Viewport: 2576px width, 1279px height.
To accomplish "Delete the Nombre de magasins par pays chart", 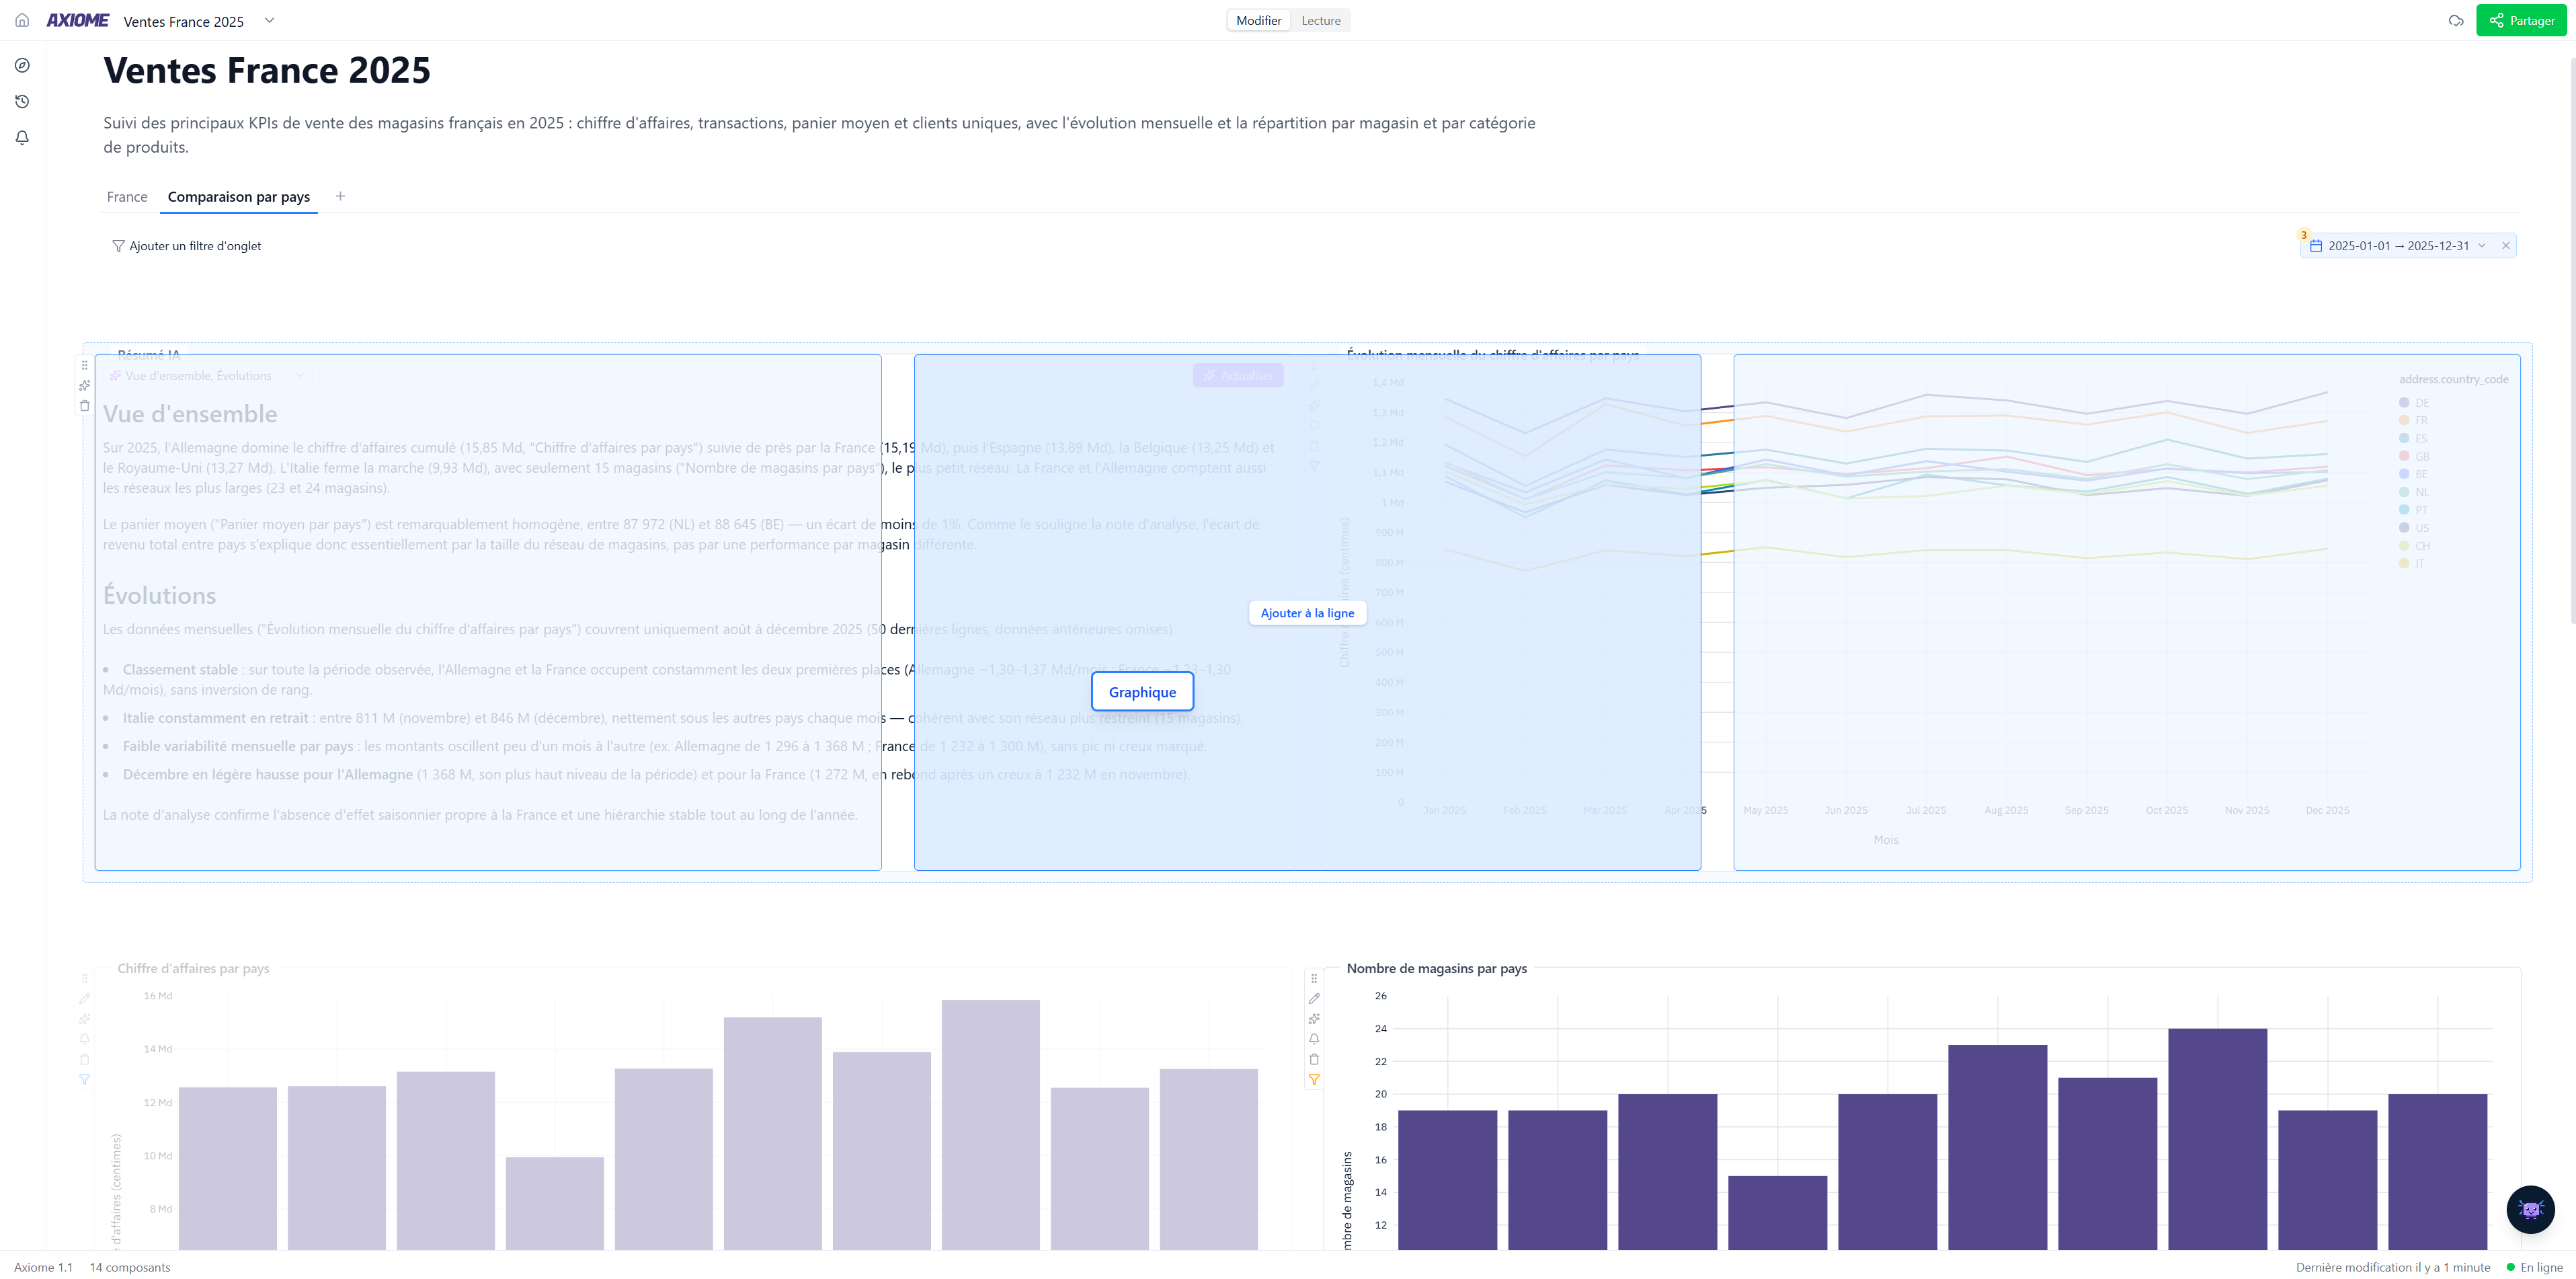I will coord(1314,1059).
